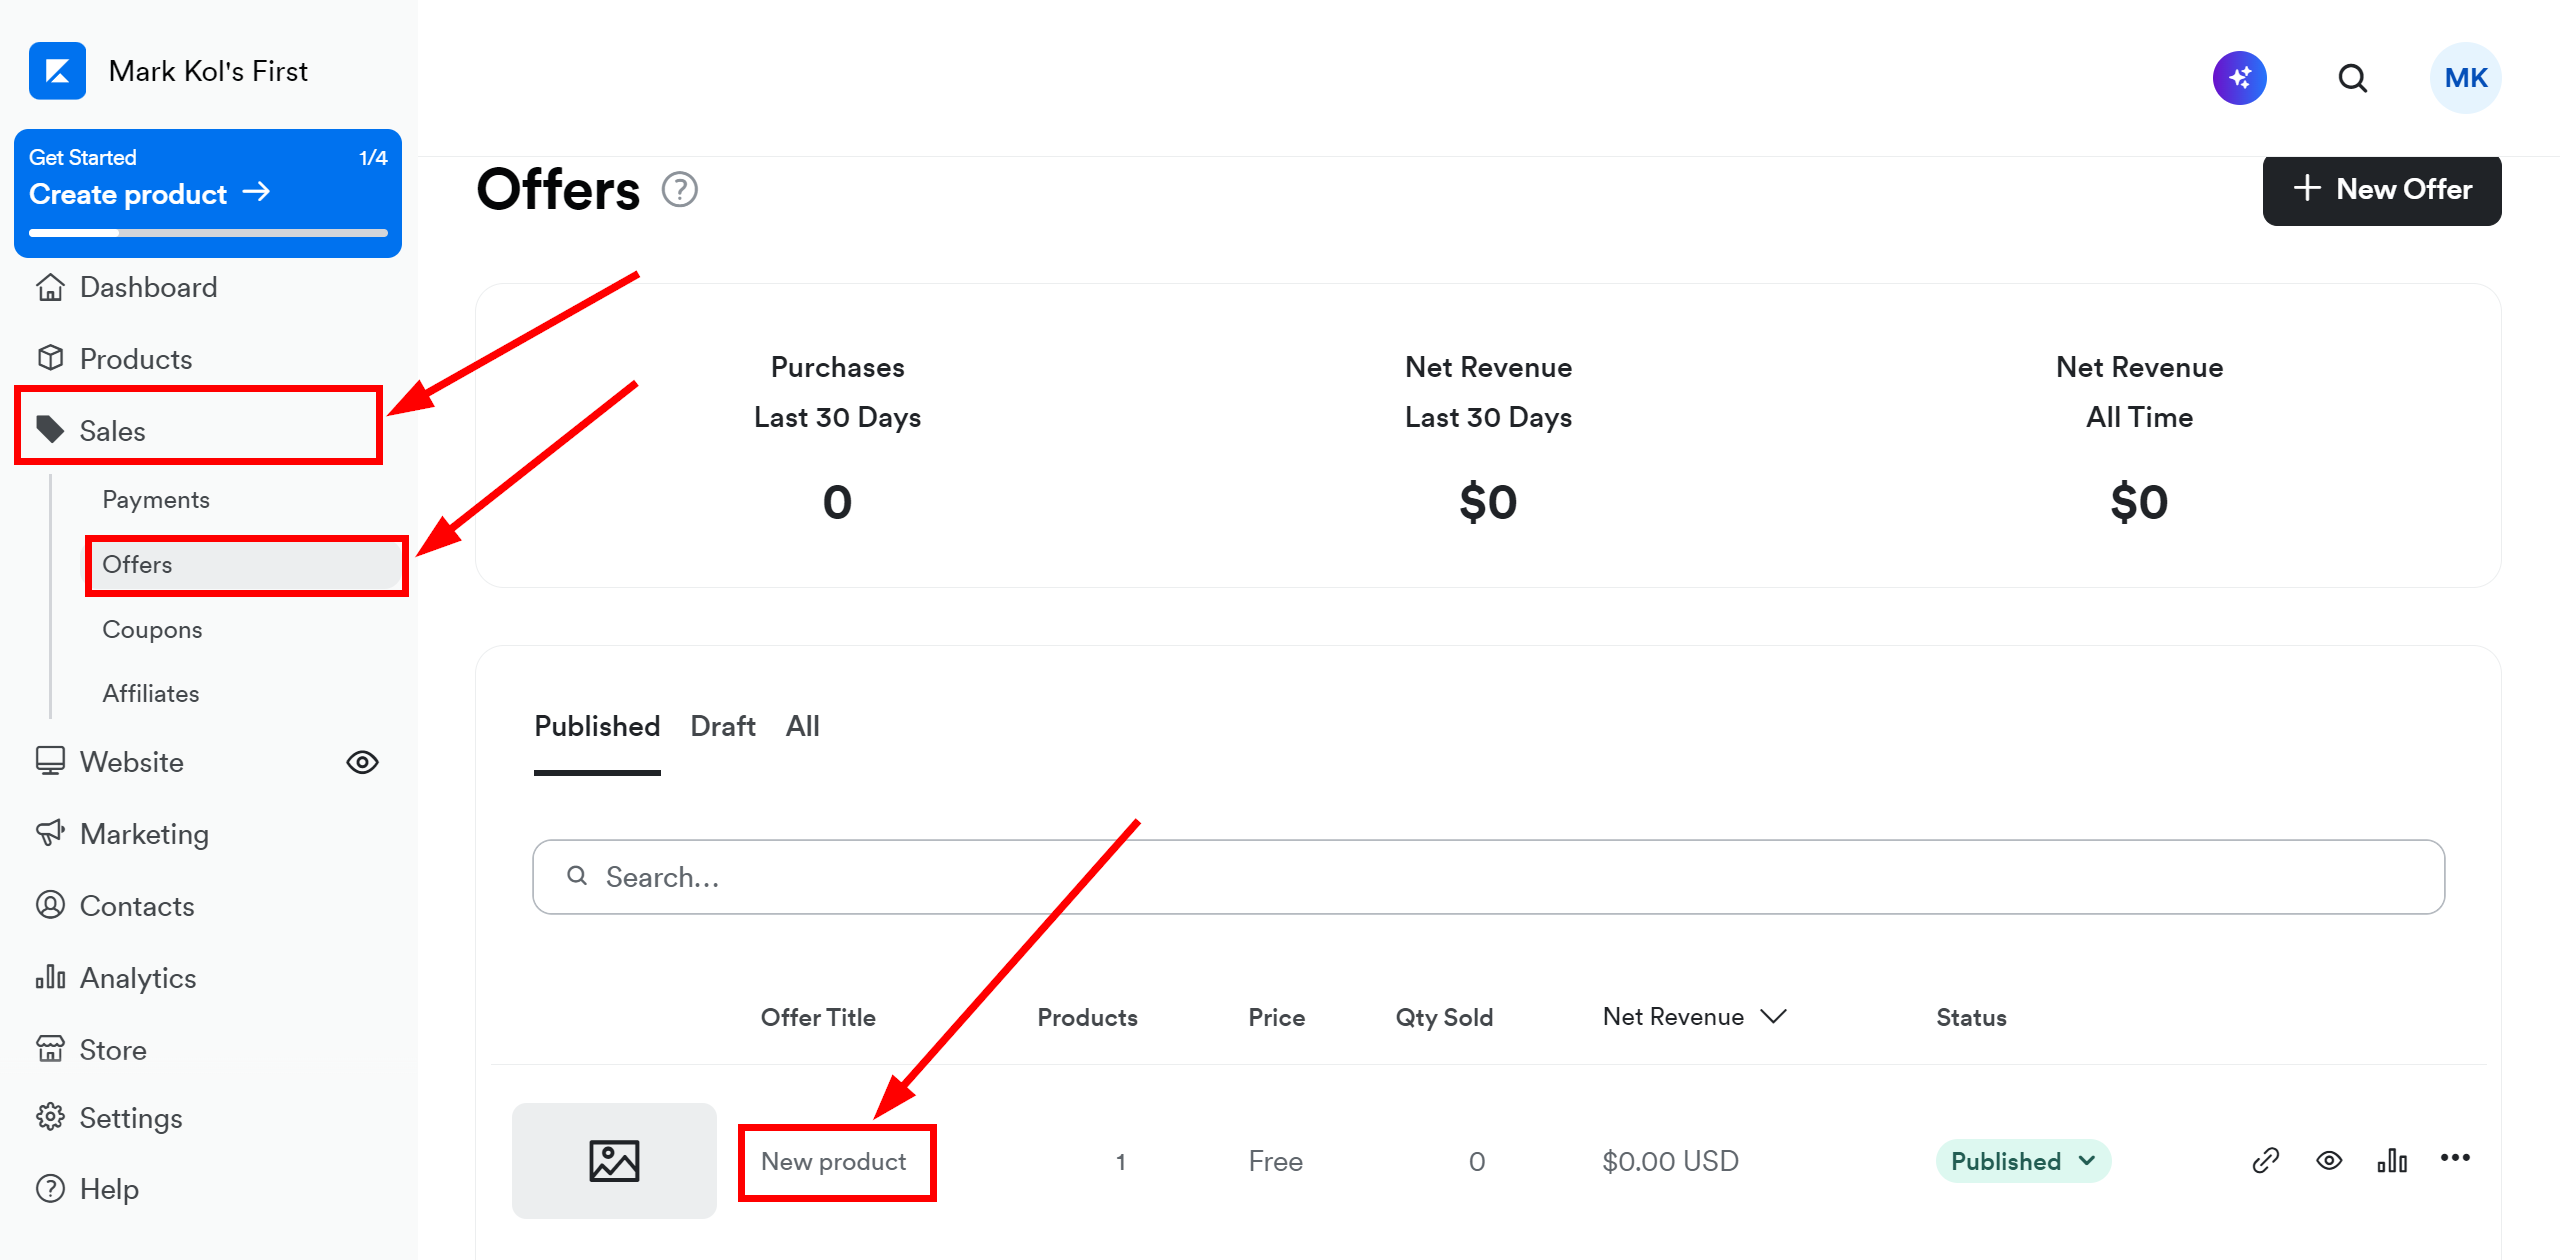Open the Published status dropdown
Screen dimensions: 2560x1260
tap(2023, 1161)
